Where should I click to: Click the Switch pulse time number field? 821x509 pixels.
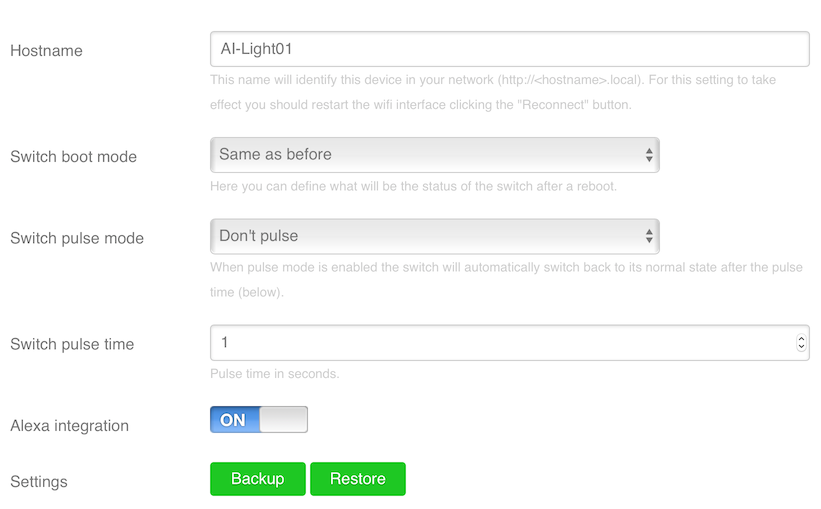click(x=500, y=343)
